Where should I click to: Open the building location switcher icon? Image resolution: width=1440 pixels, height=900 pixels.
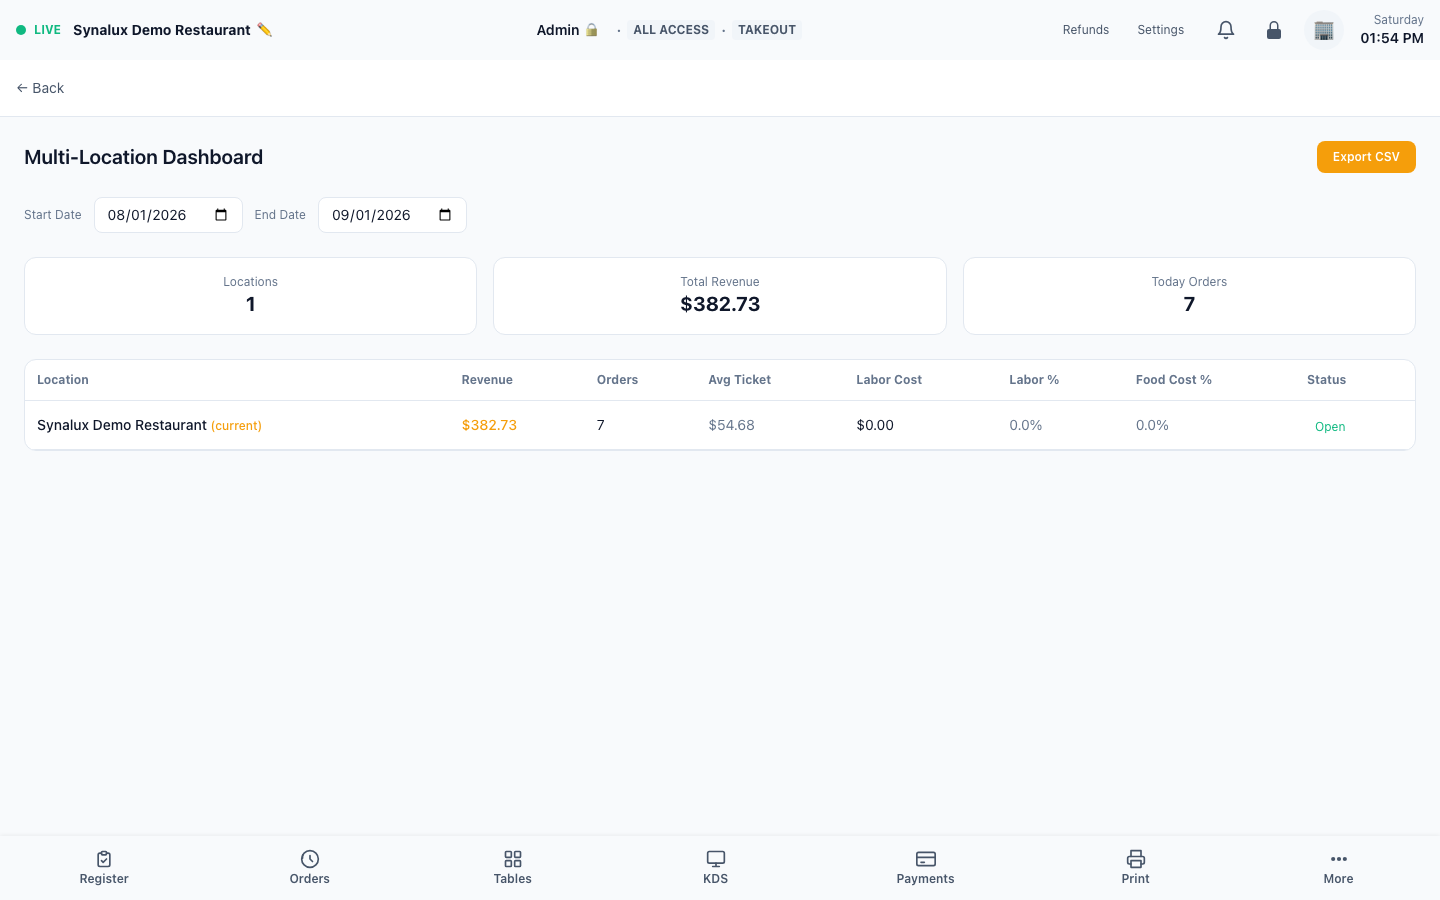pos(1324,30)
